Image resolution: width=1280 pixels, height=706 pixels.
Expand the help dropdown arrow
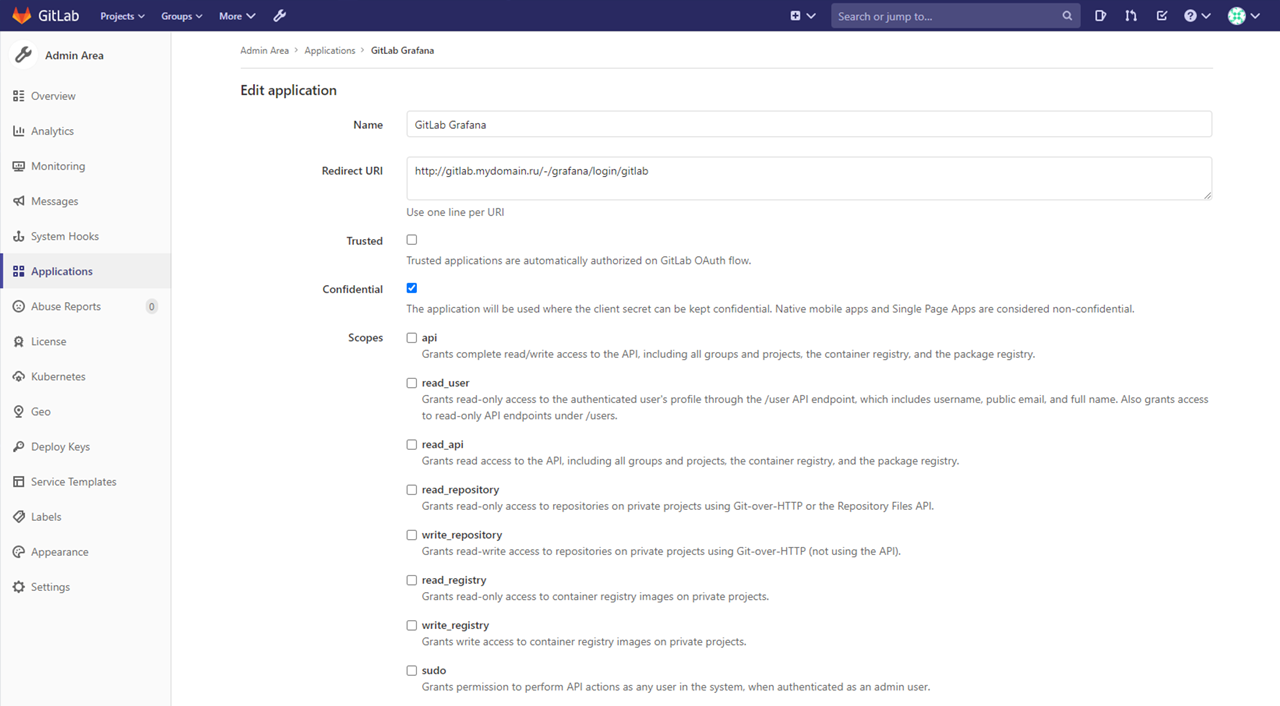point(1206,16)
